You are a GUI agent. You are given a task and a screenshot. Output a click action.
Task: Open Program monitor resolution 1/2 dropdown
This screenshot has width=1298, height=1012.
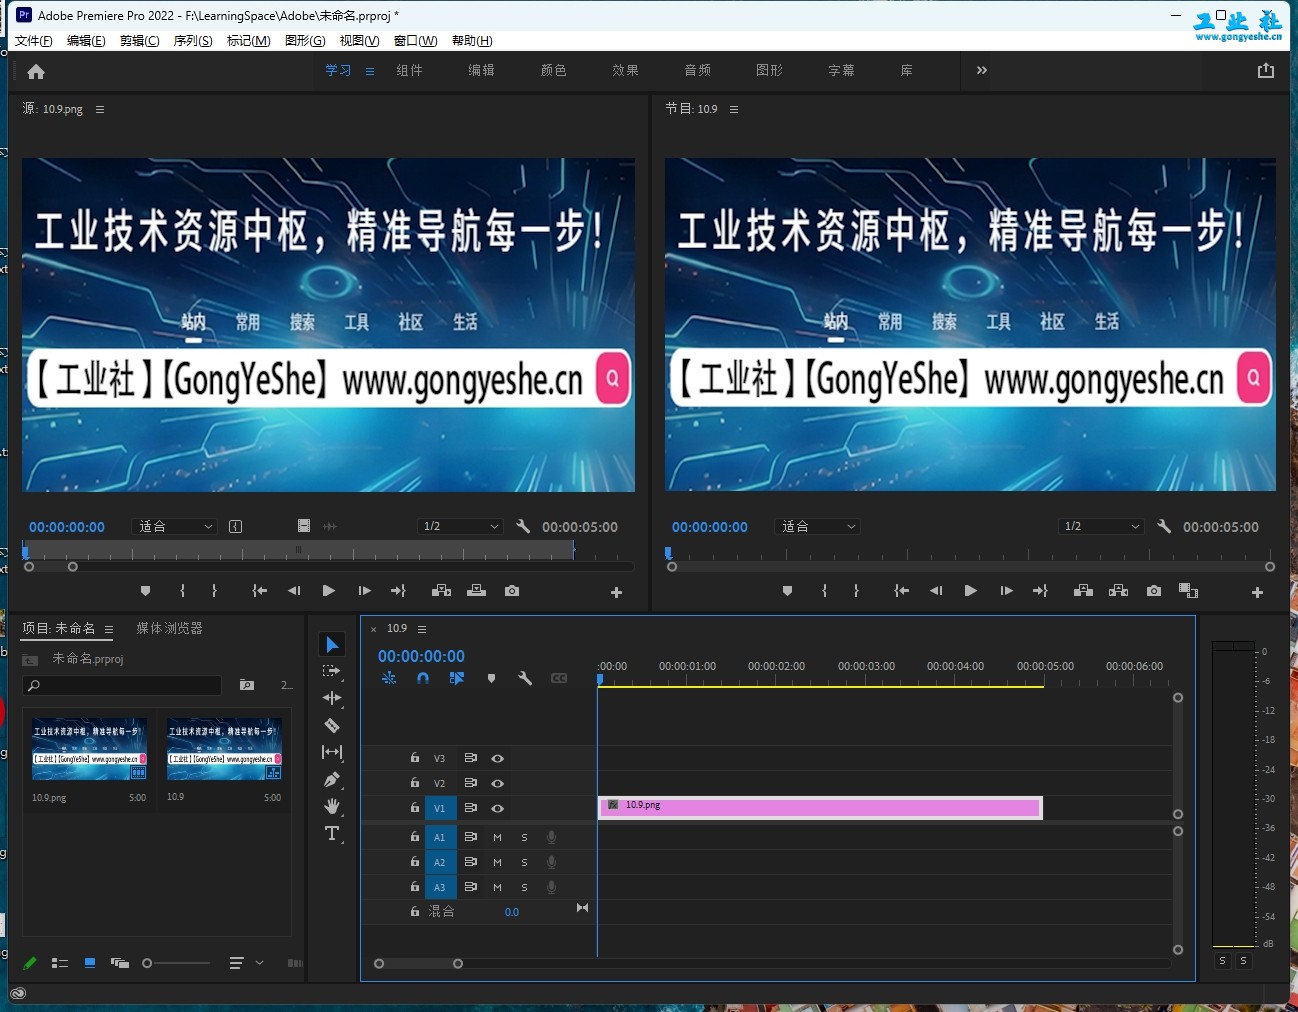[1101, 526]
